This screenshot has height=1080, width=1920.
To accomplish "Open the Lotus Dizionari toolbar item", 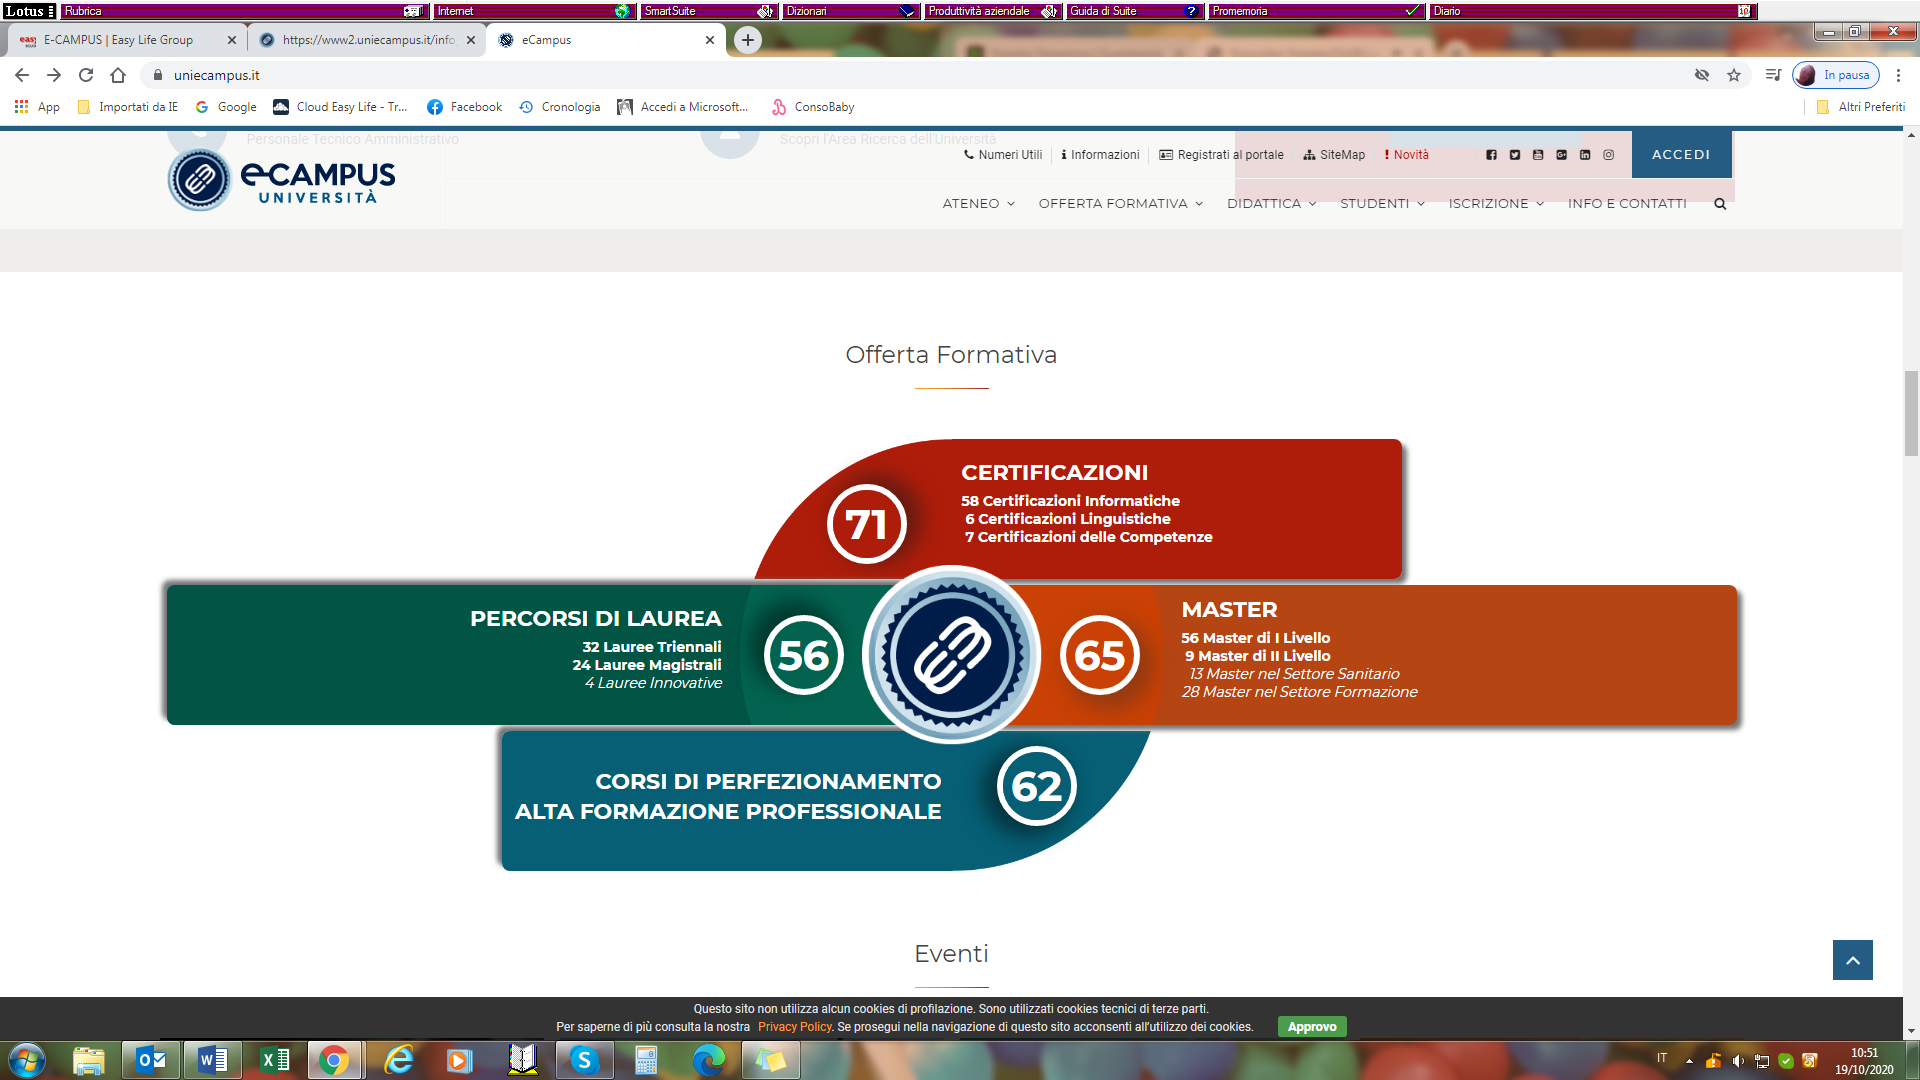I will click(850, 11).
